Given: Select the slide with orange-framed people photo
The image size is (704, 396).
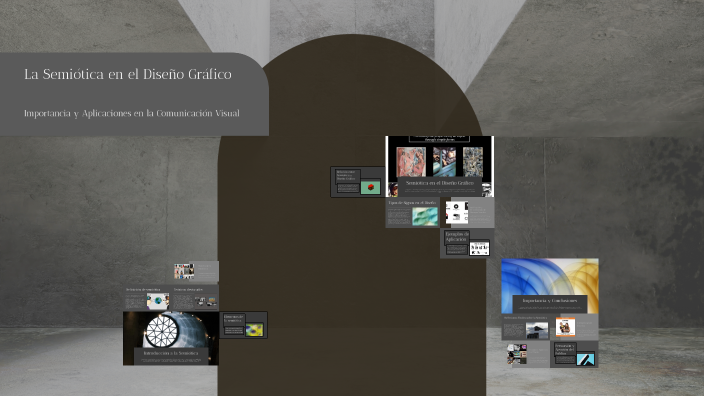Looking at the screenshot, I should (x=574, y=327).
